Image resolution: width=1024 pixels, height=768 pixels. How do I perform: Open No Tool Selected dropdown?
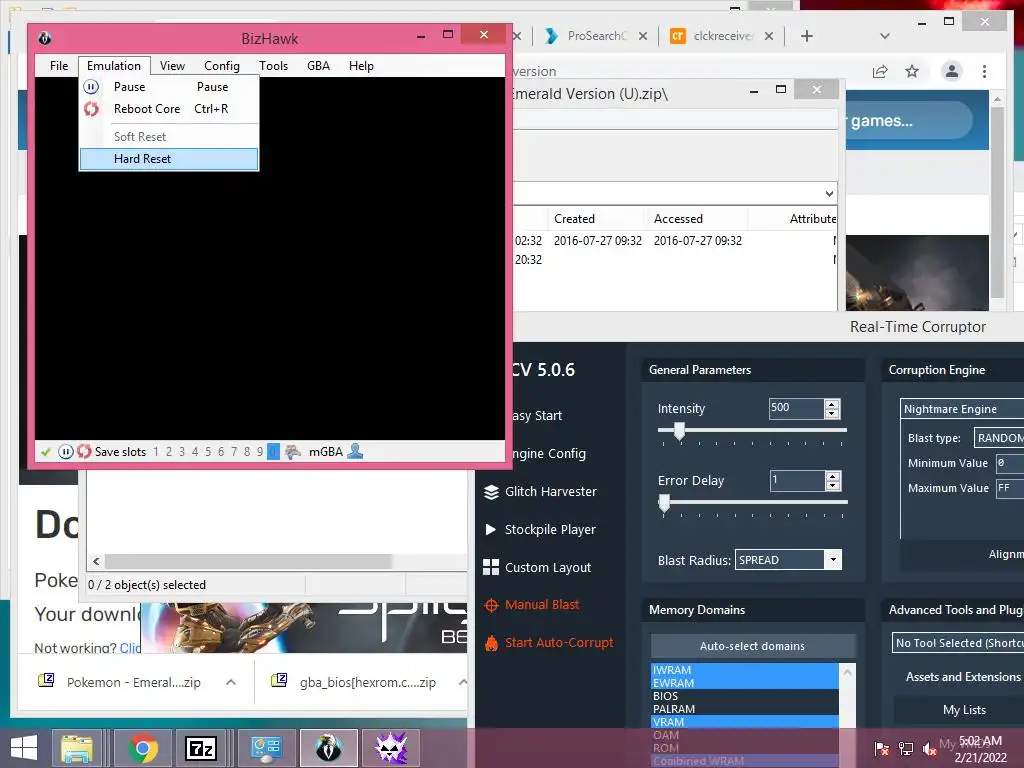point(958,643)
